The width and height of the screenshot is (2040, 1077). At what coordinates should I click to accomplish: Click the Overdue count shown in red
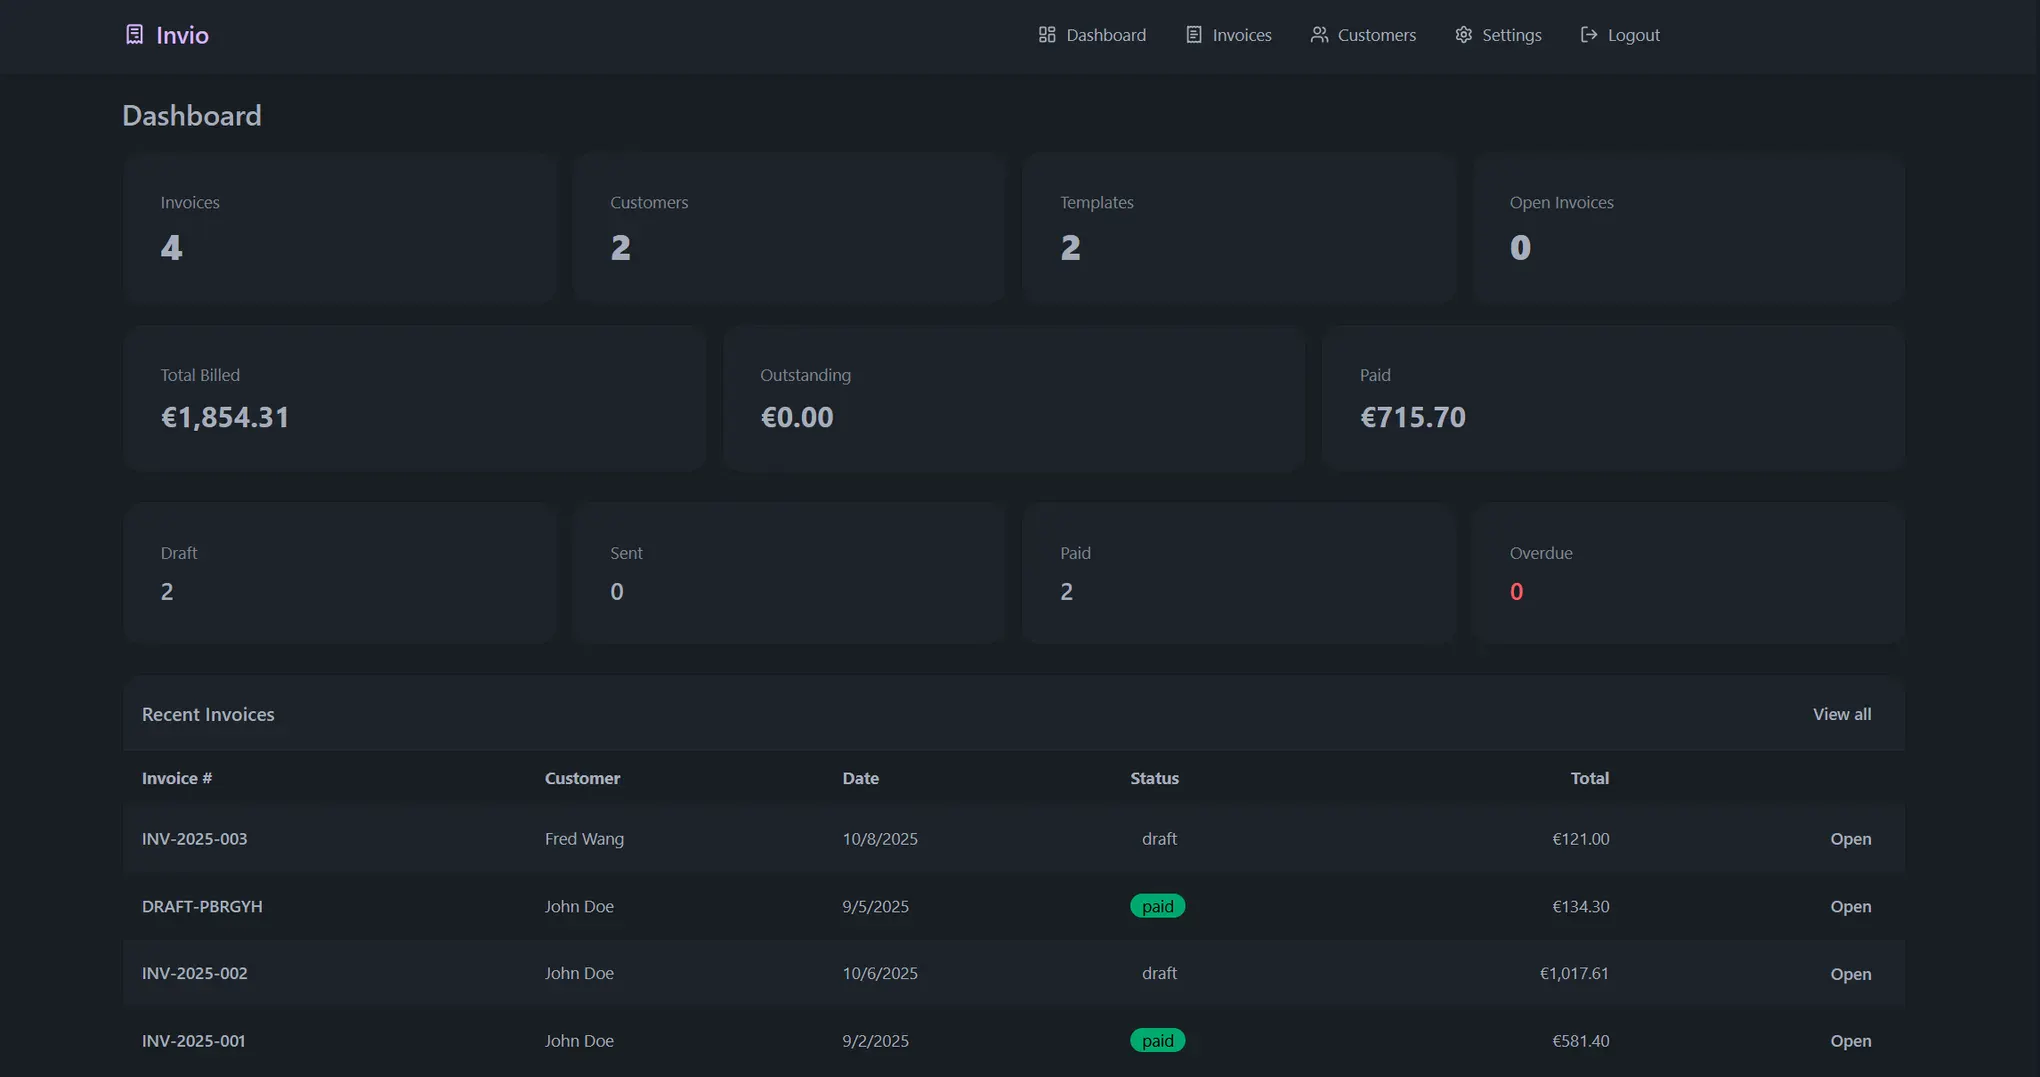tap(1516, 592)
